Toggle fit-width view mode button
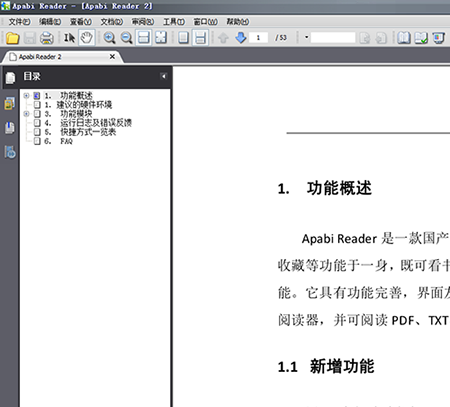Viewport: 450px width, 407px height. (x=144, y=38)
